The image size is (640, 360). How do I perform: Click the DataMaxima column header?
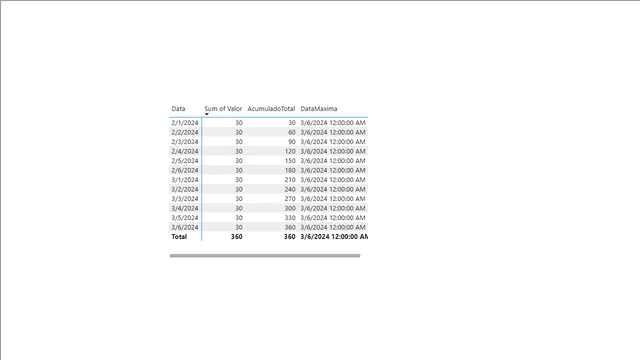pos(319,109)
